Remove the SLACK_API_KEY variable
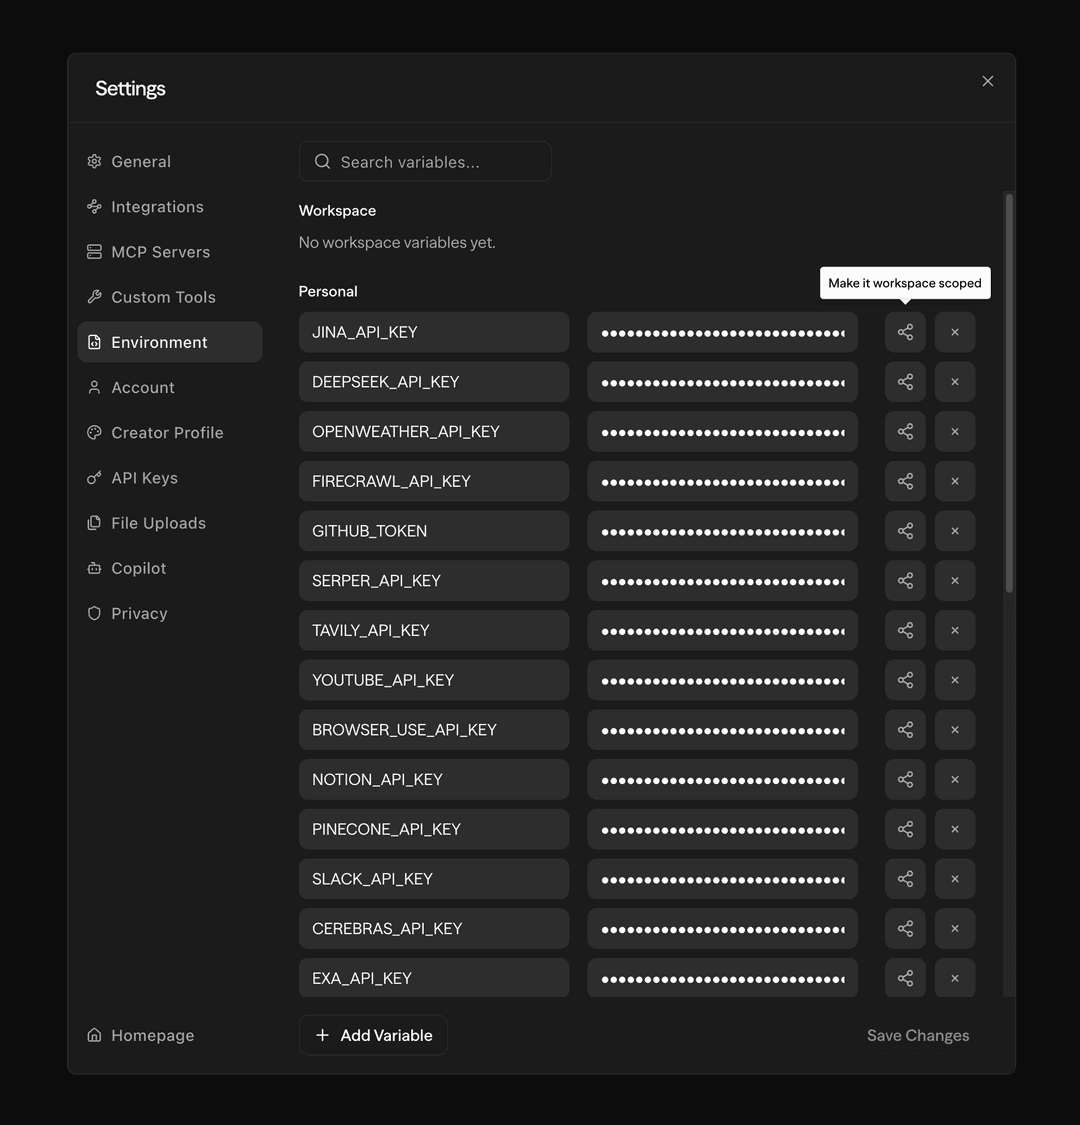 click(x=955, y=878)
